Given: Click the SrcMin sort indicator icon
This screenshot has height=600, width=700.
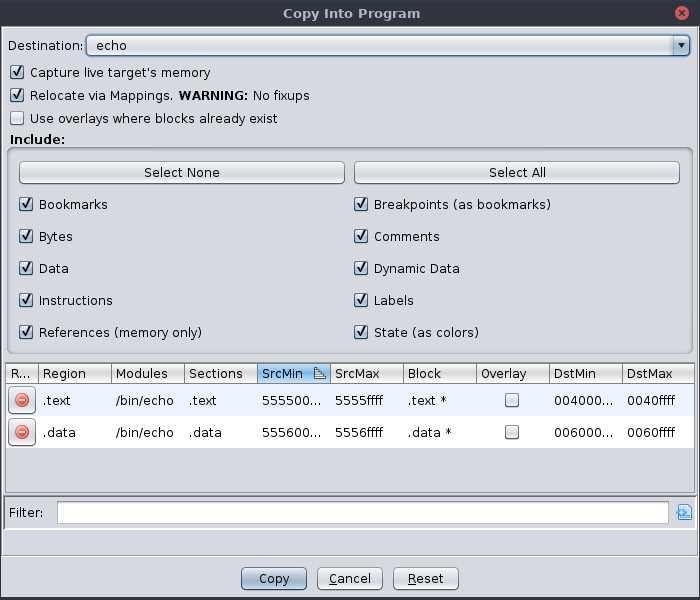Looking at the screenshot, I should click(x=320, y=373).
